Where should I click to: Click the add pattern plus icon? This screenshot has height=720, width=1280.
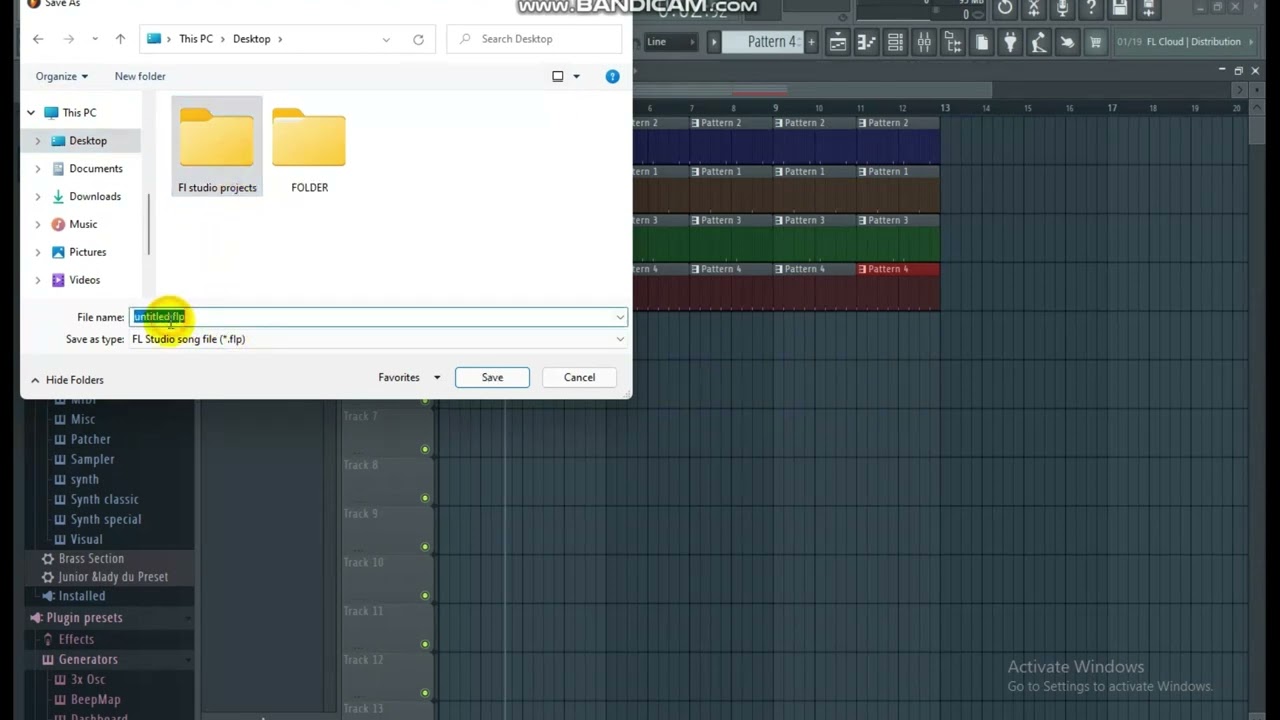click(x=811, y=42)
